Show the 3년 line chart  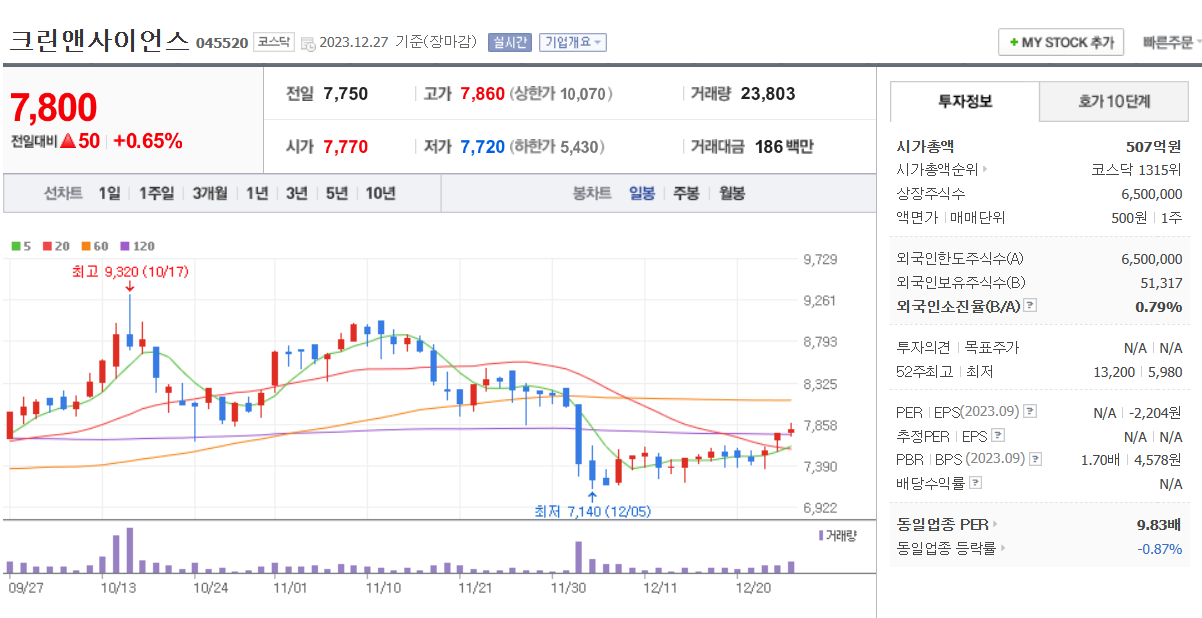point(297,193)
